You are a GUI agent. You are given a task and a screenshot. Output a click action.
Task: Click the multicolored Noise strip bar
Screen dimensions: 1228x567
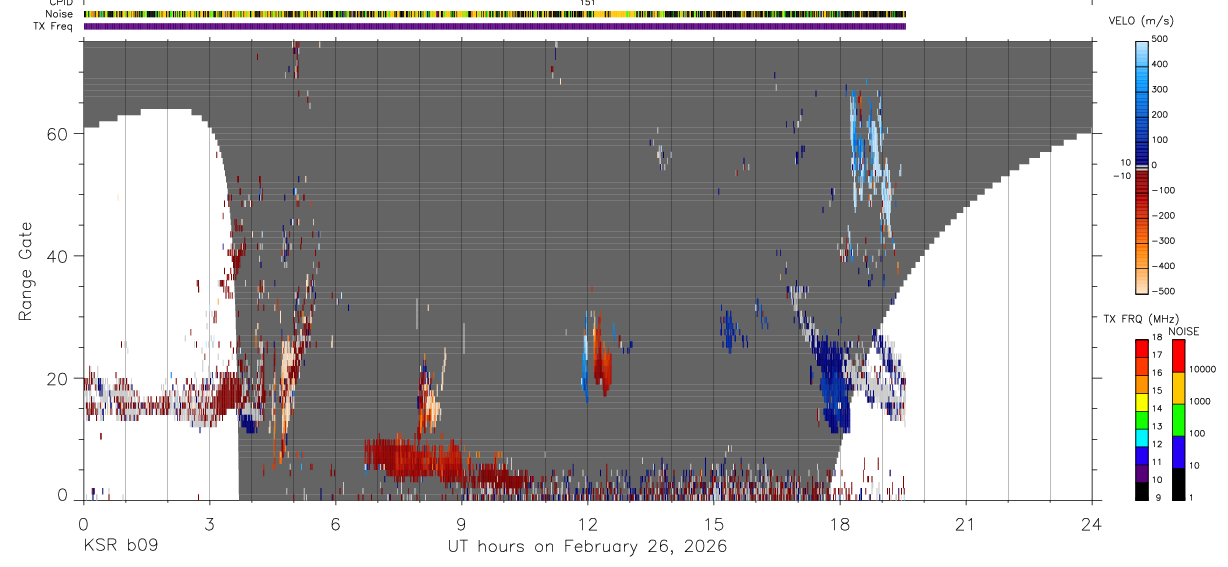point(494,14)
